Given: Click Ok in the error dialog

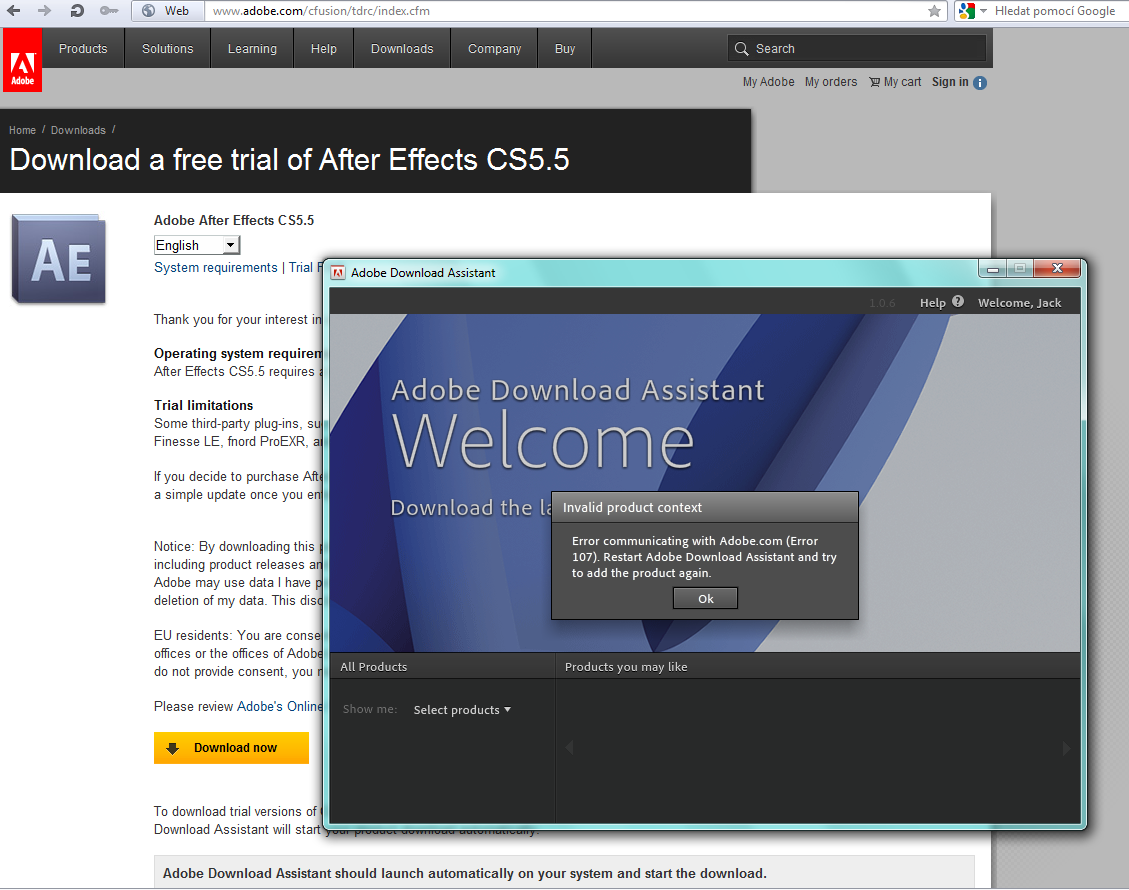Looking at the screenshot, I should coord(706,598).
